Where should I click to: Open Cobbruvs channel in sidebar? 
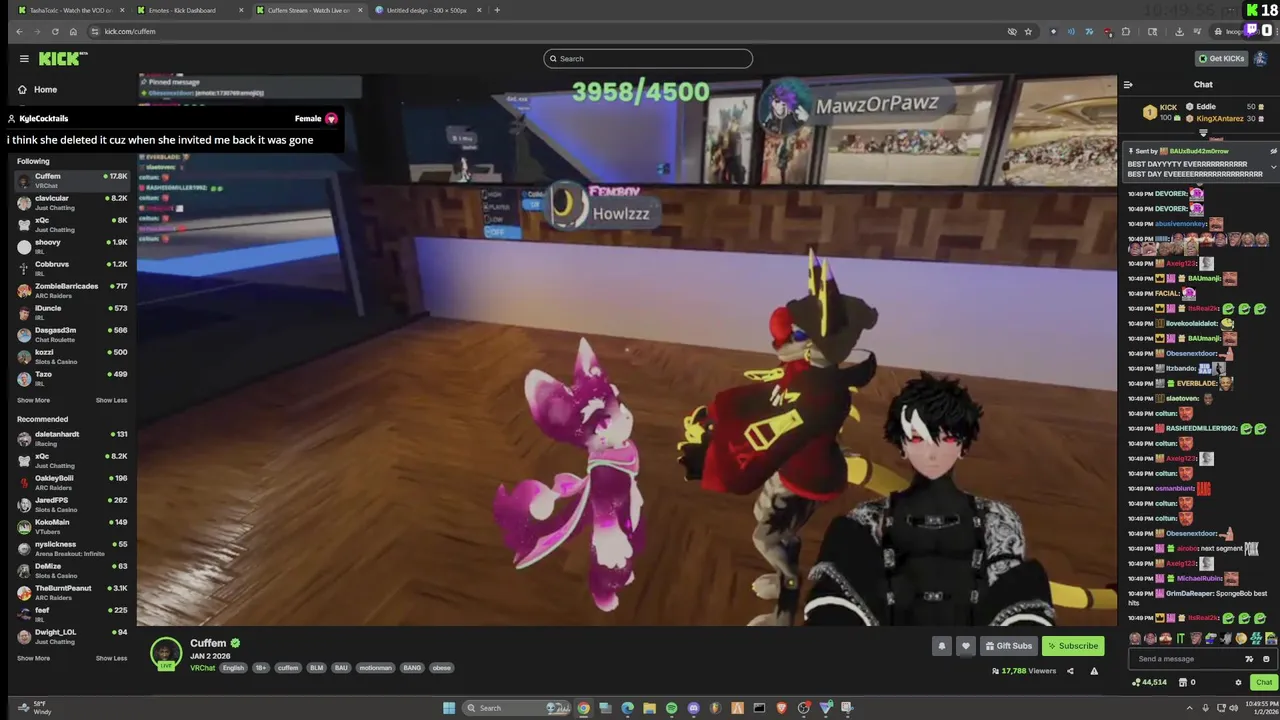click(72, 268)
